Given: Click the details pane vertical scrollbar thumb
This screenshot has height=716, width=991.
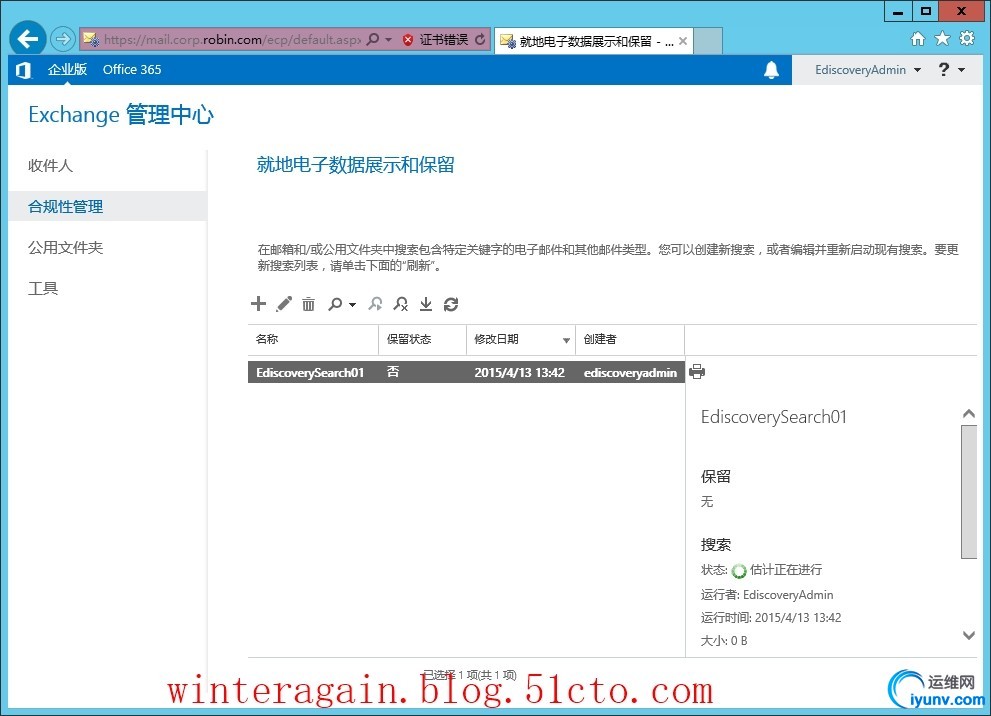Looking at the screenshot, I should tap(969, 492).
